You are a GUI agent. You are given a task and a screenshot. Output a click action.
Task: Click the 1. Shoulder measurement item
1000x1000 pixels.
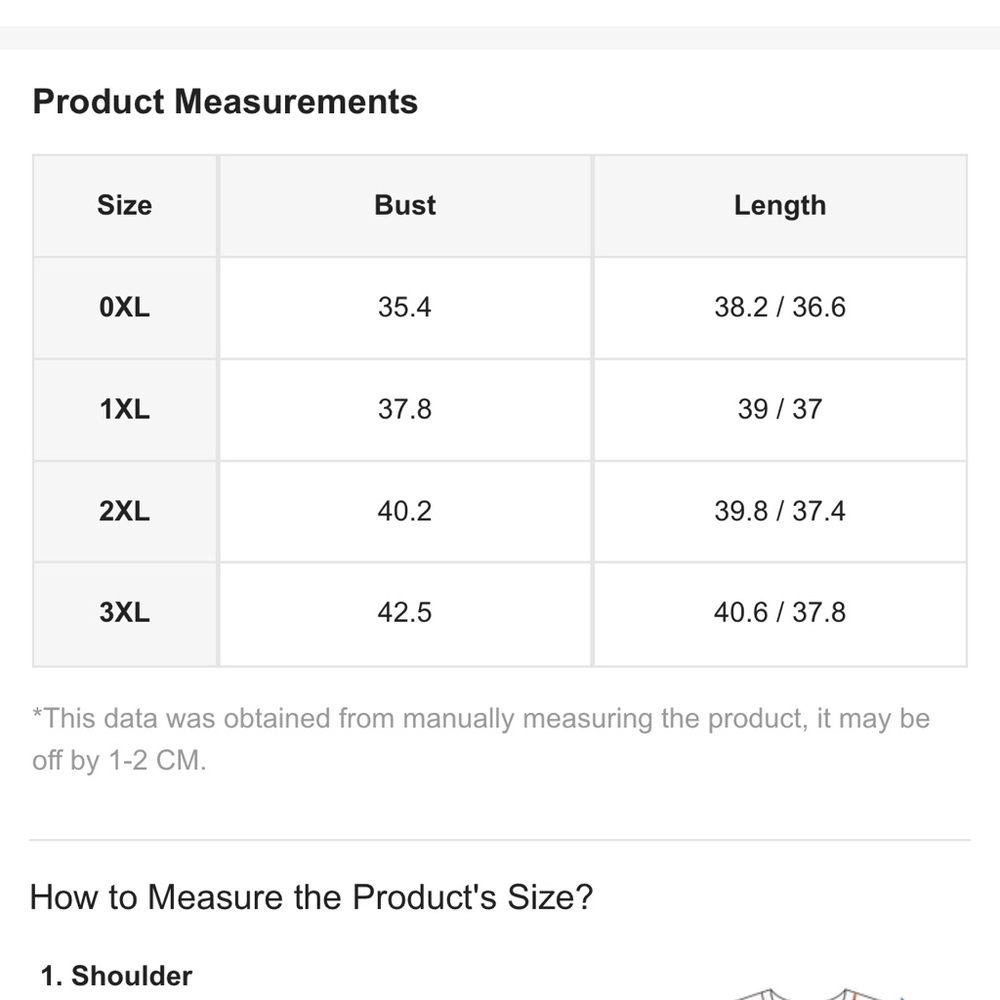(116, 976)
